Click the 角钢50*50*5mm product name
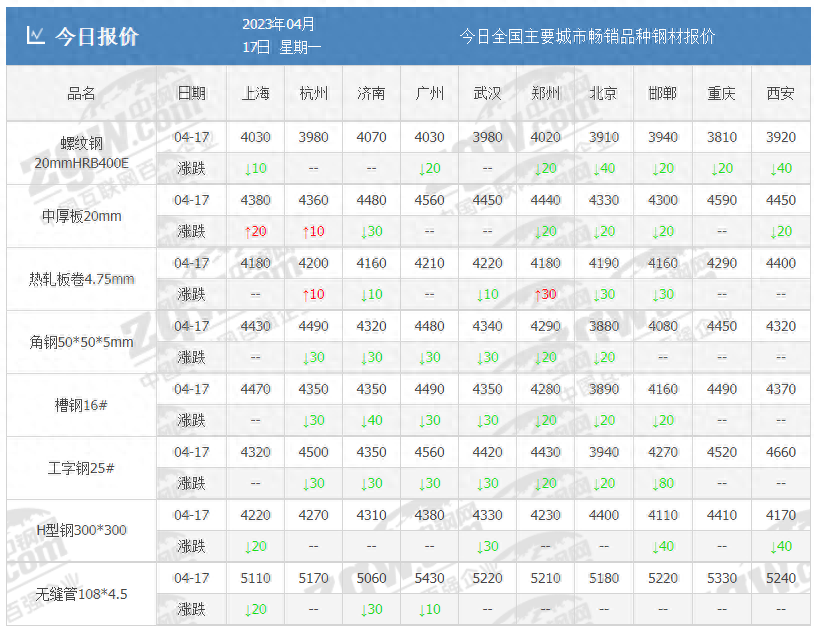The height and width of the screenshot is (629, 815). [x=82, y=342]
